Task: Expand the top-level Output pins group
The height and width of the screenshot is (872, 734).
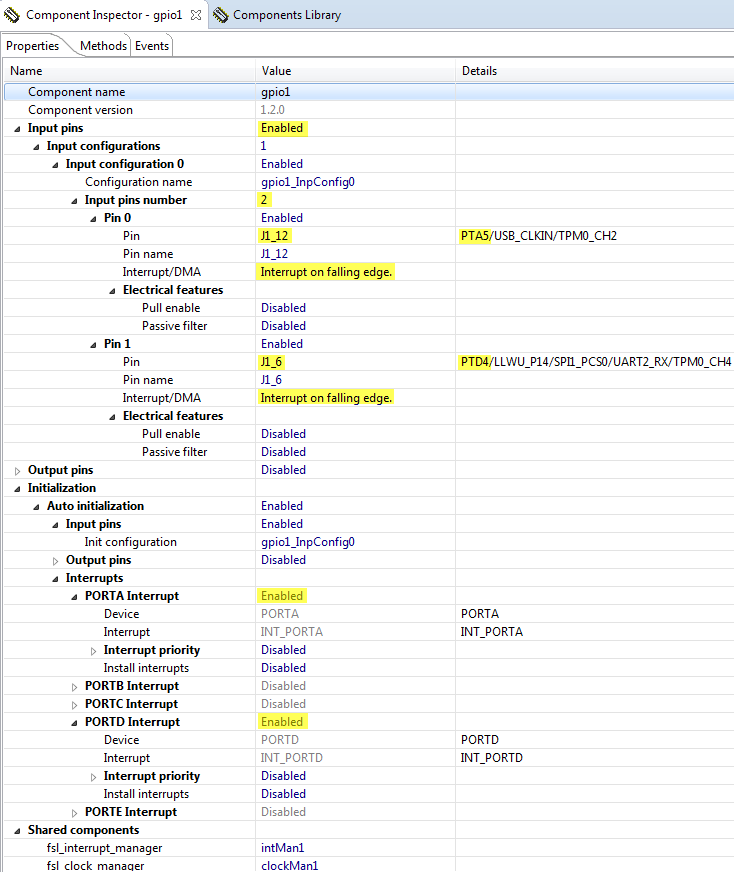Action: click(17, 471)
